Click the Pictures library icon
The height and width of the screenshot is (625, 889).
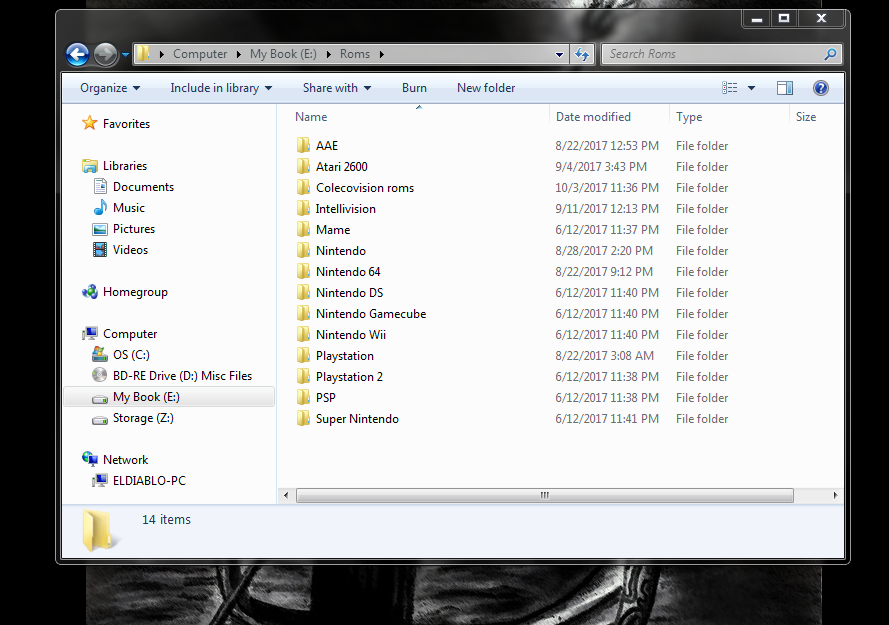(100, 229)
